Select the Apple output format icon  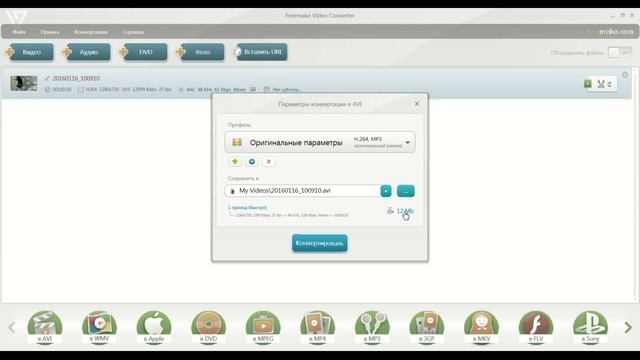154,327
